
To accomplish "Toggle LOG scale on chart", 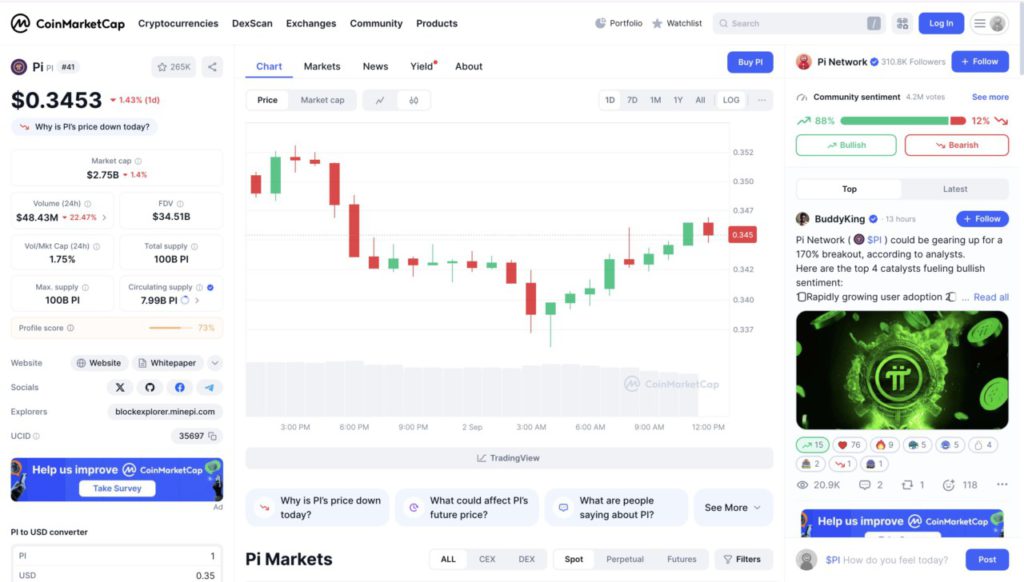I will click(x=731, y=100).
